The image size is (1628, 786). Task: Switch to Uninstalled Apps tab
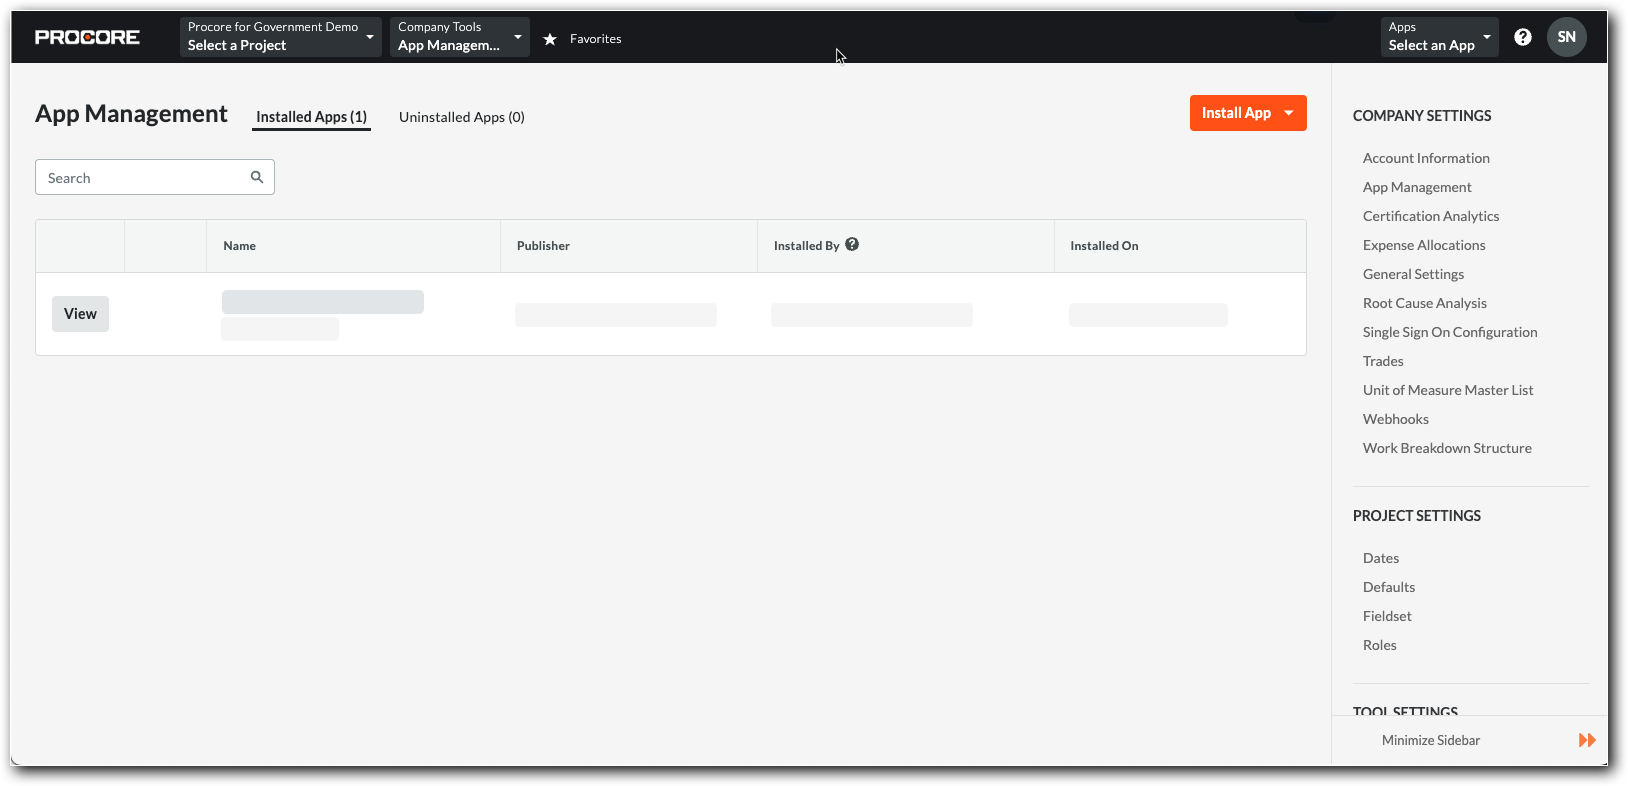tap(461, 117)
